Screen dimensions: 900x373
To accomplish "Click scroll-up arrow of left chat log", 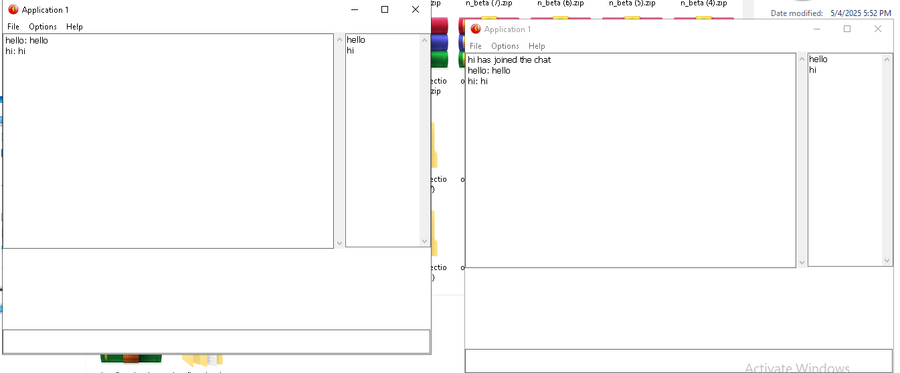I will (x=339, y=40).
